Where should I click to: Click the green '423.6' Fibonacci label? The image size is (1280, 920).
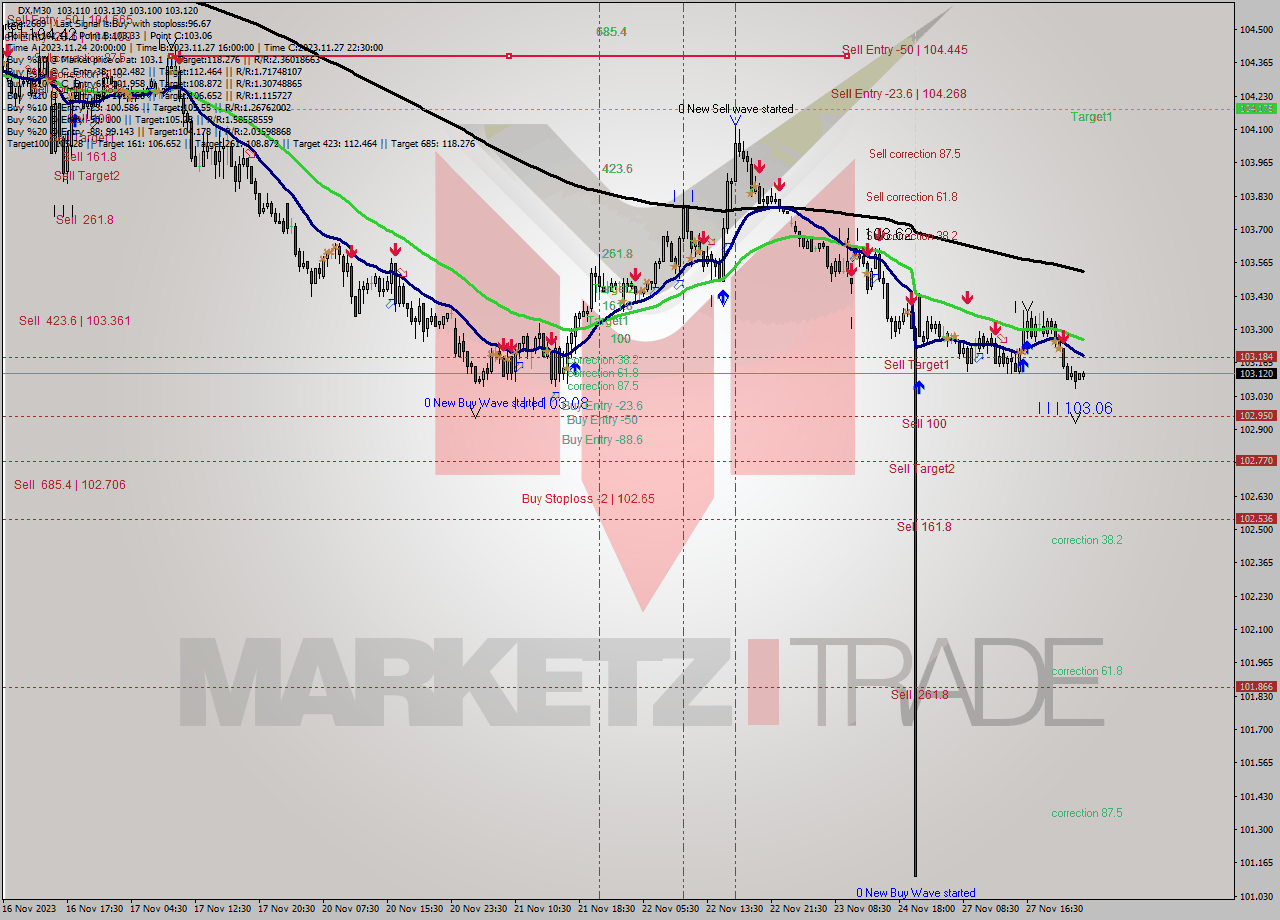[617, 169]
